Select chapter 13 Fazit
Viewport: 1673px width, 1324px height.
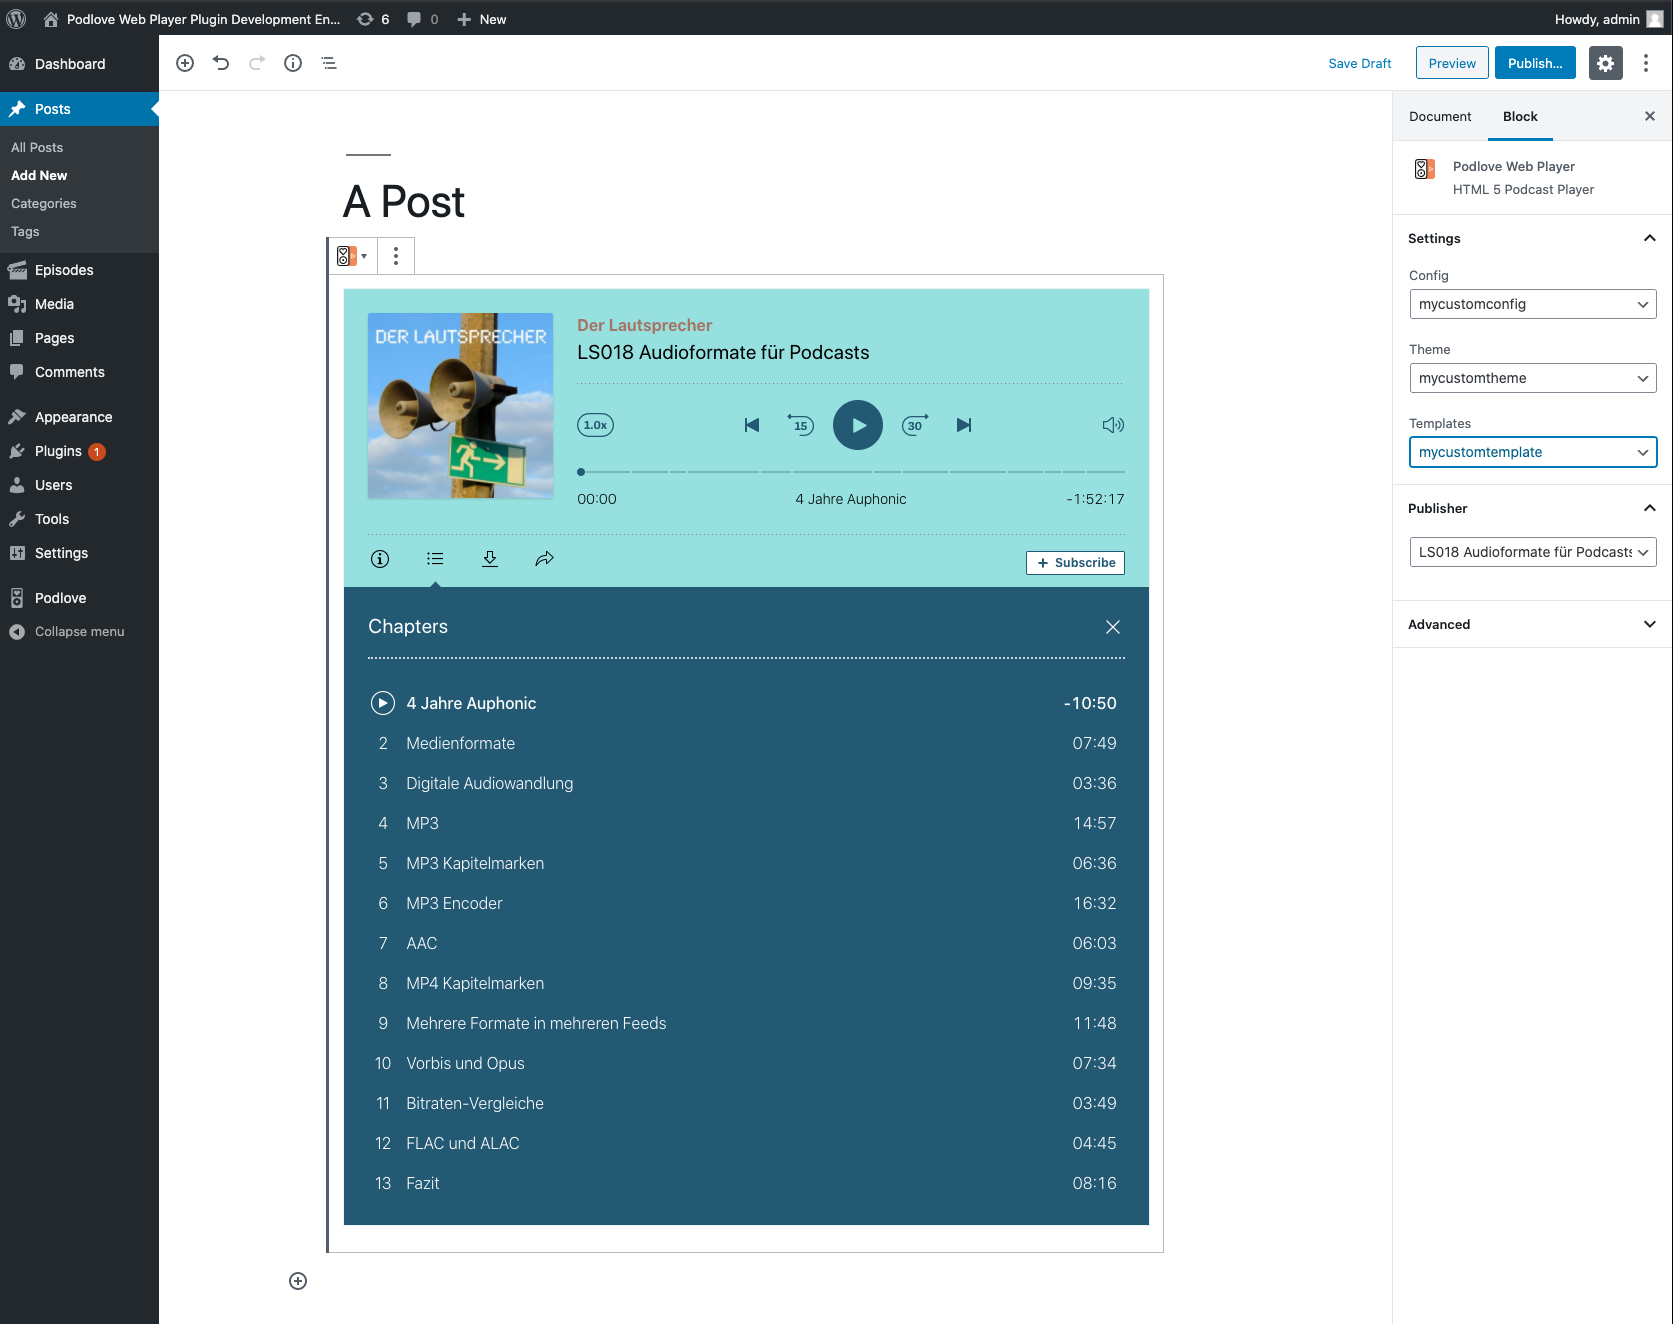[x=746, y=1183]
